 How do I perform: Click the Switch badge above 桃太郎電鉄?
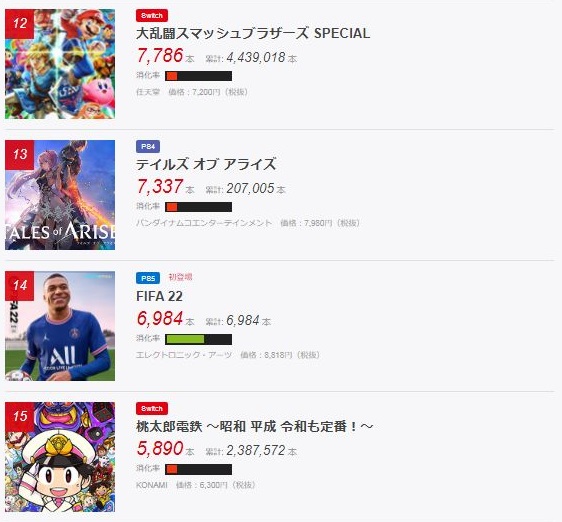tap(152, 408)
